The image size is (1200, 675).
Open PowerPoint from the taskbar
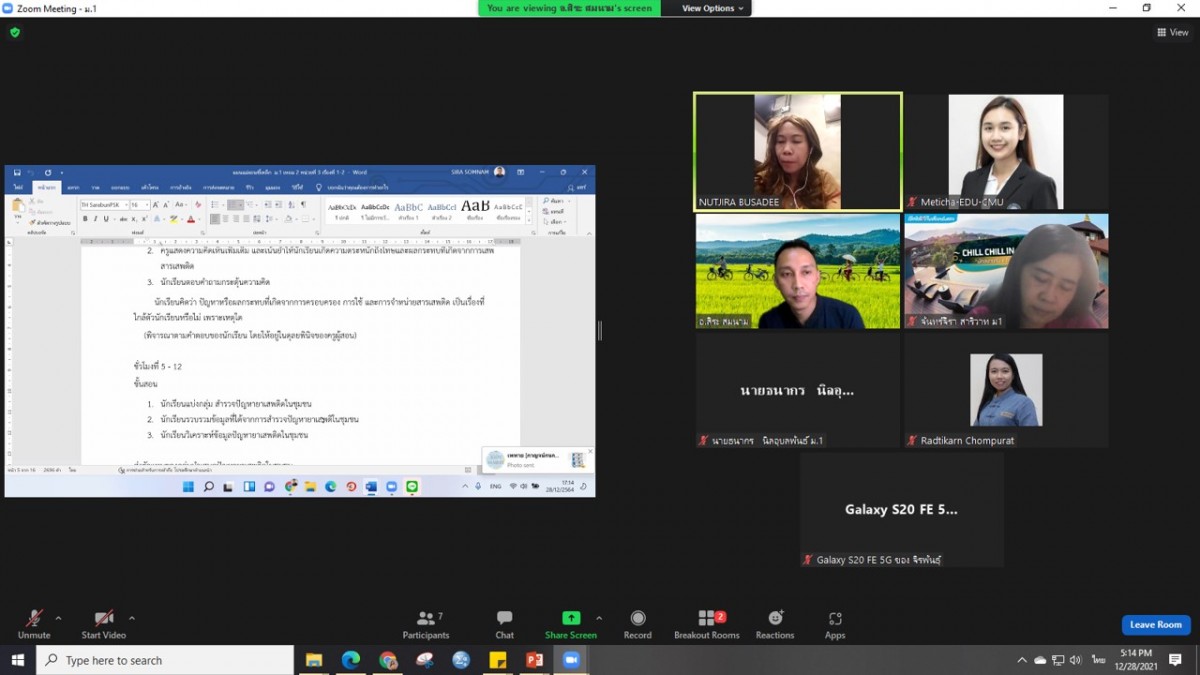(535, 660)
